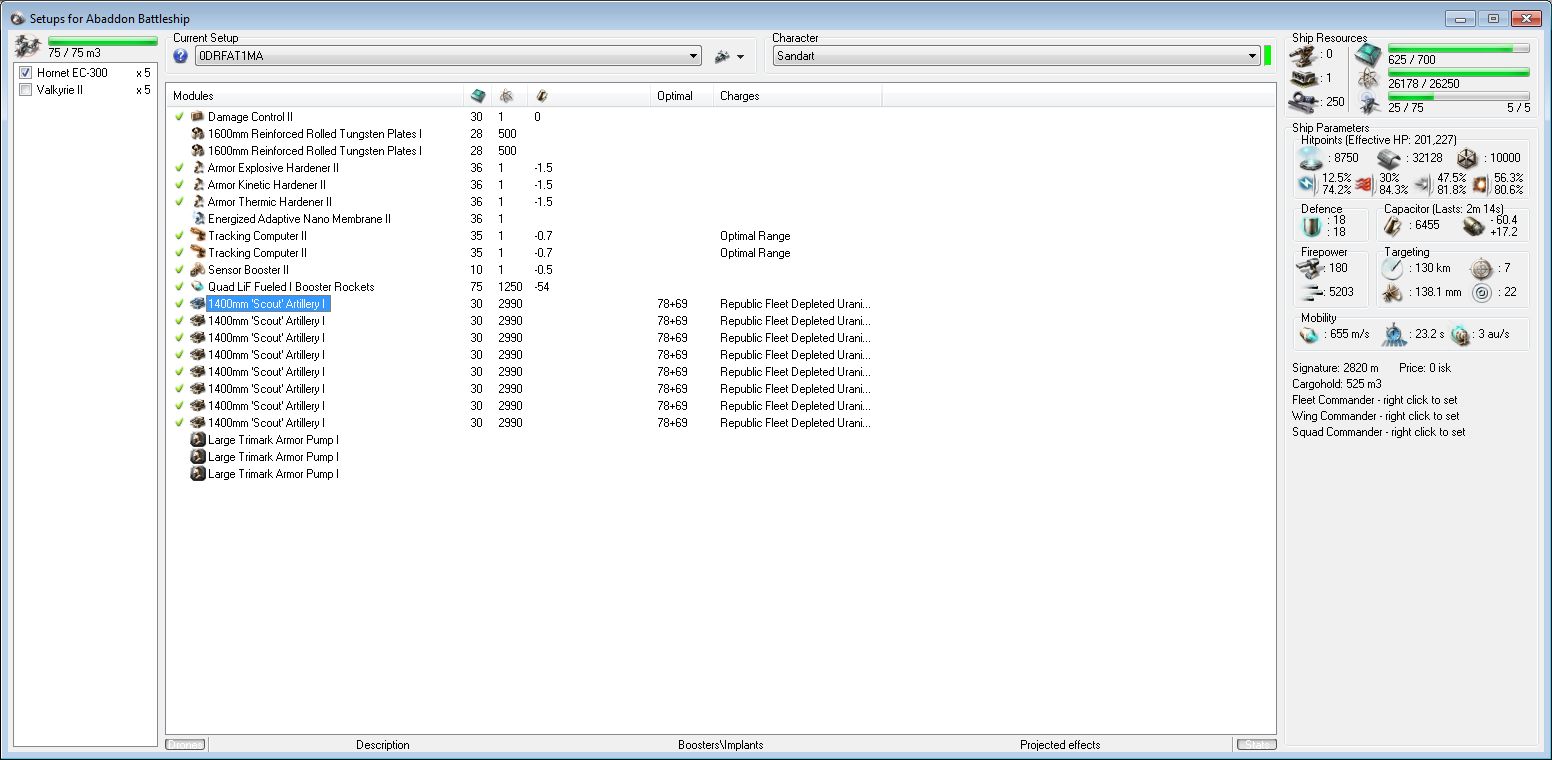Click the targeting range icon beside 130 km
Image resolution: width=1552 pixels, height=760 pixels.
click(x=1393, y=268)
